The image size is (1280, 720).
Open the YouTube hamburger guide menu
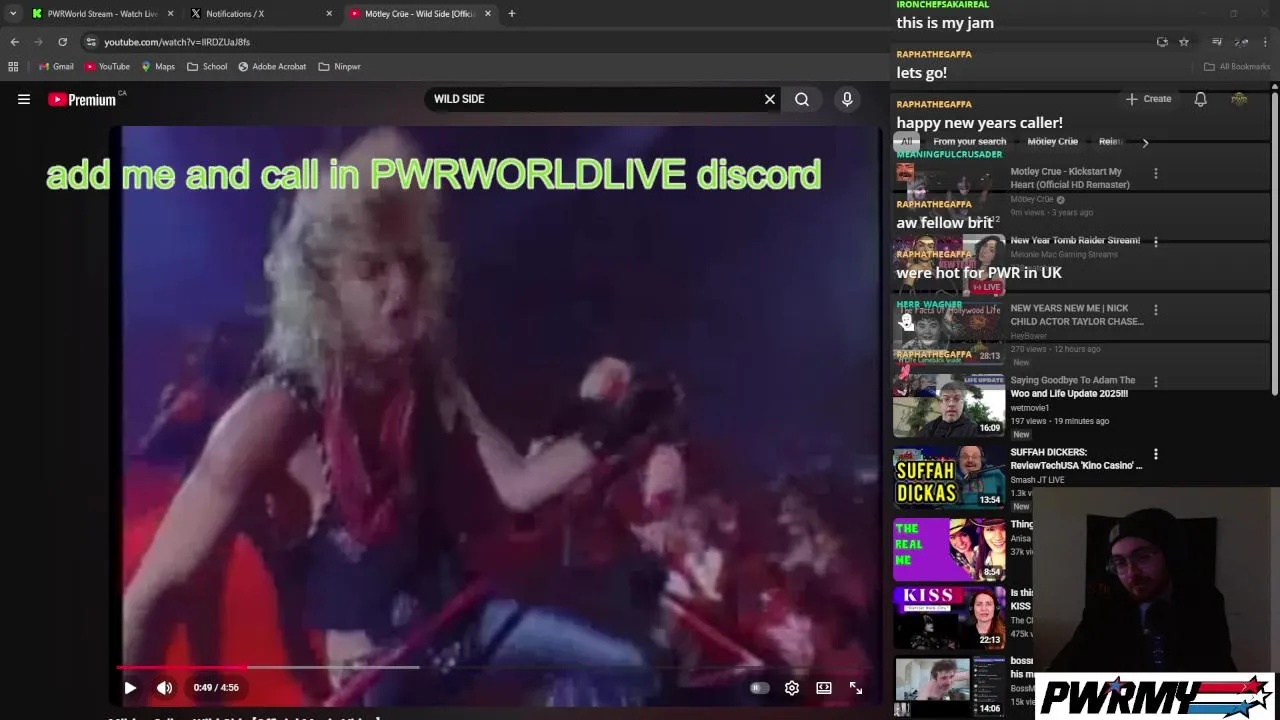click(24, 99)
